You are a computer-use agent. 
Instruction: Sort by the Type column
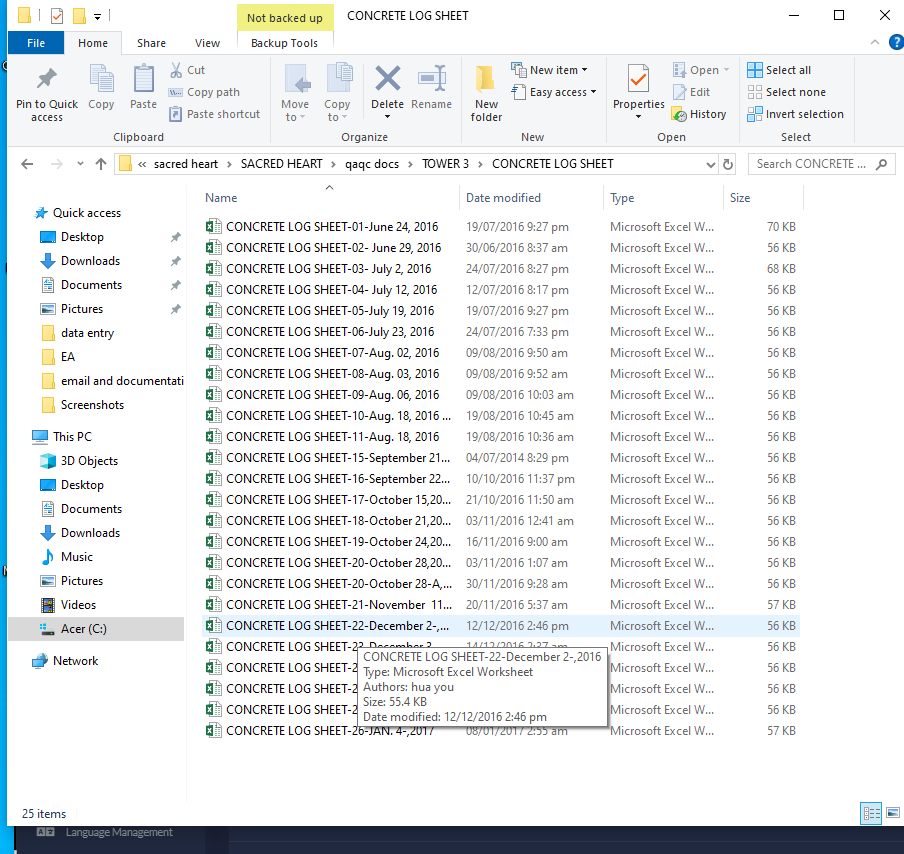tap(622, 198)
